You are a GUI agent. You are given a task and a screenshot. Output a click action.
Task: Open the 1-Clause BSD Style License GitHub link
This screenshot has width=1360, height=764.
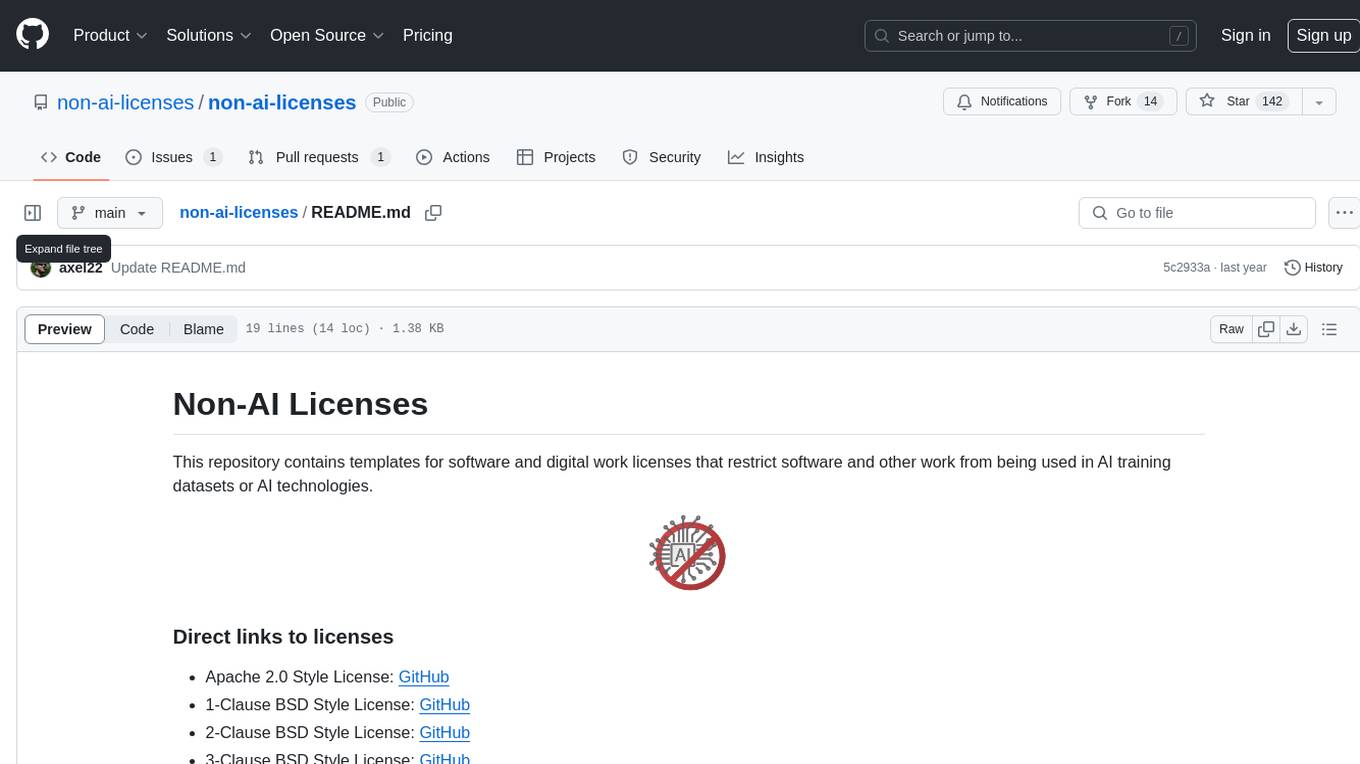[444, 705]
